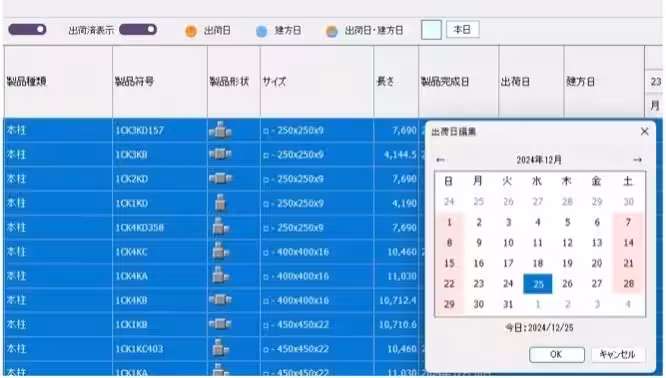Click the length value 4,190
Screen dimensions: 666x378
tap(404, 203)
